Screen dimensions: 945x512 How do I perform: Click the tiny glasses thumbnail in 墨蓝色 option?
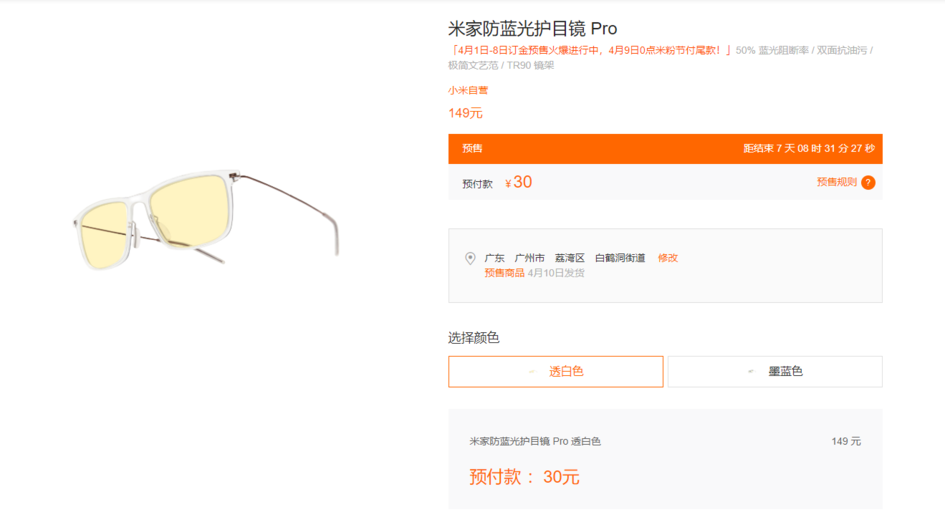(x=751, y=372)
